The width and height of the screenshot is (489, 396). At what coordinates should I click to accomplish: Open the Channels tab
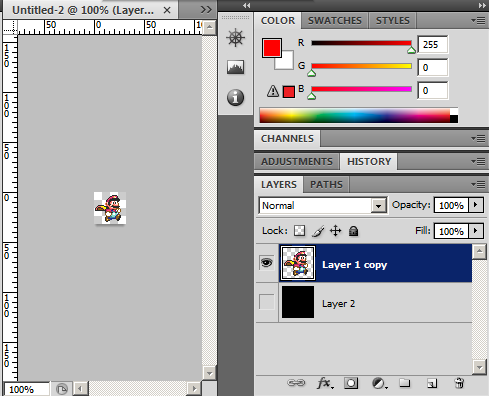[287, 139]
